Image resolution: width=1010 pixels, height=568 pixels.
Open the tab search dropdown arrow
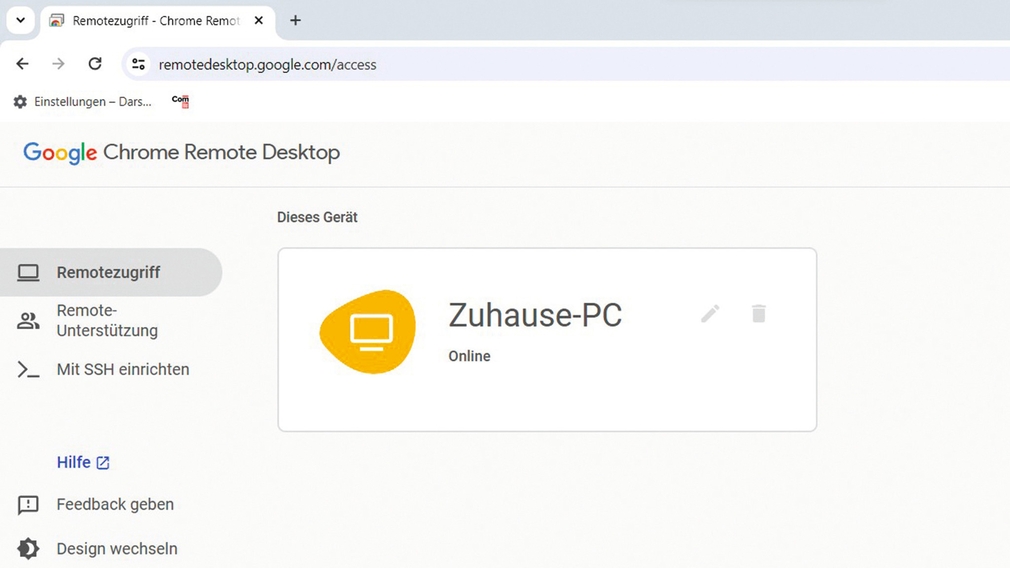pyautogui.click(x=21, y=20)
